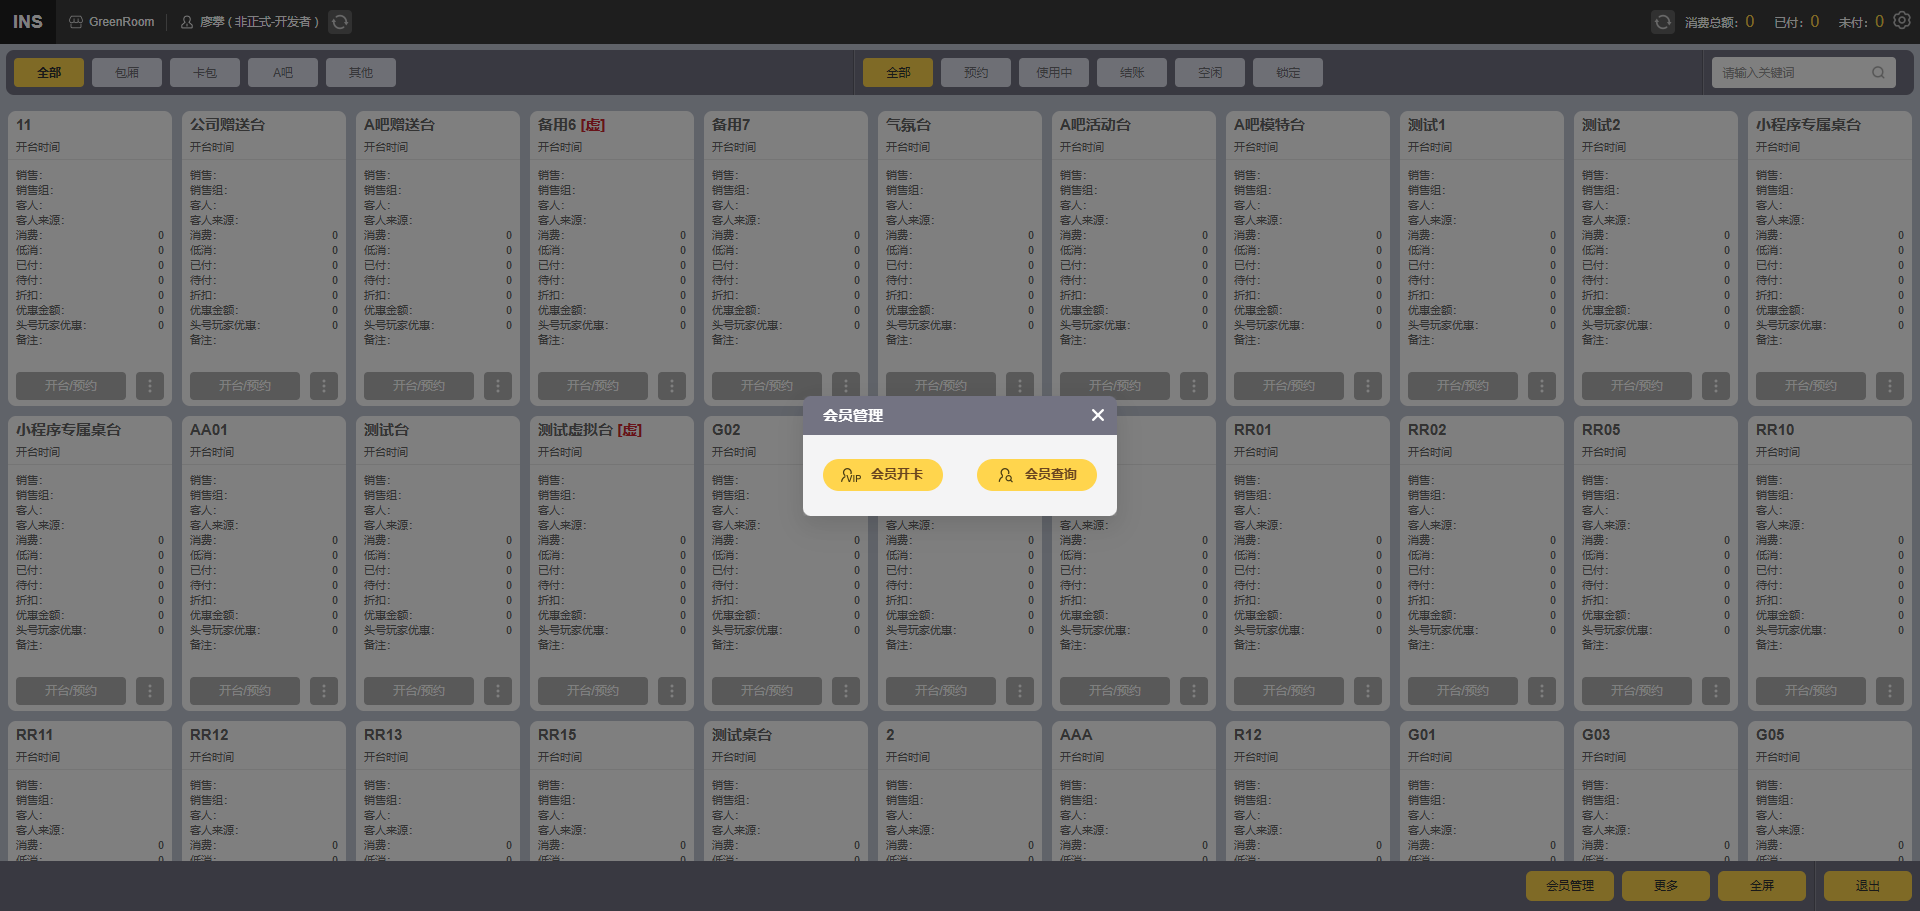Screen dimensions: 1920x911
Task: Select the RR15 table card title
Action: 557,734
